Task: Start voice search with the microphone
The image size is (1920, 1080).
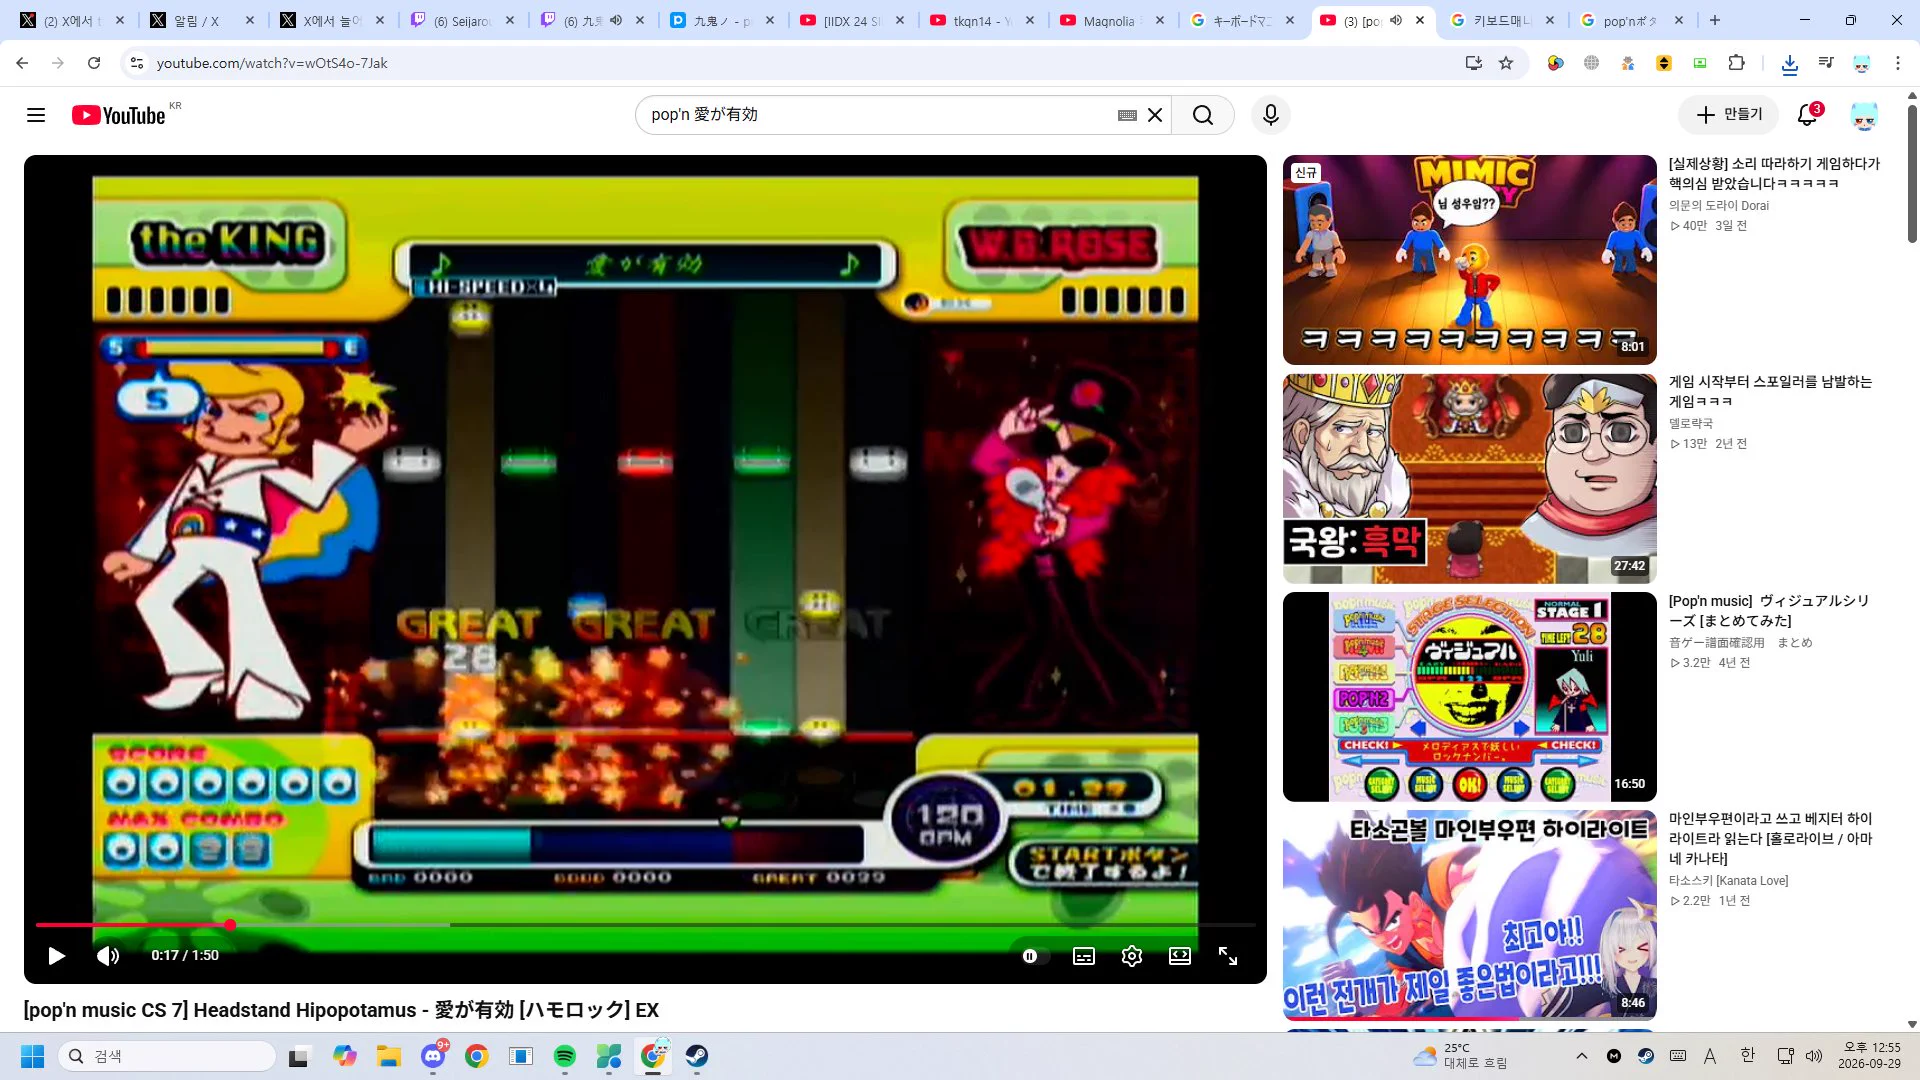Action: (1271, 115)
